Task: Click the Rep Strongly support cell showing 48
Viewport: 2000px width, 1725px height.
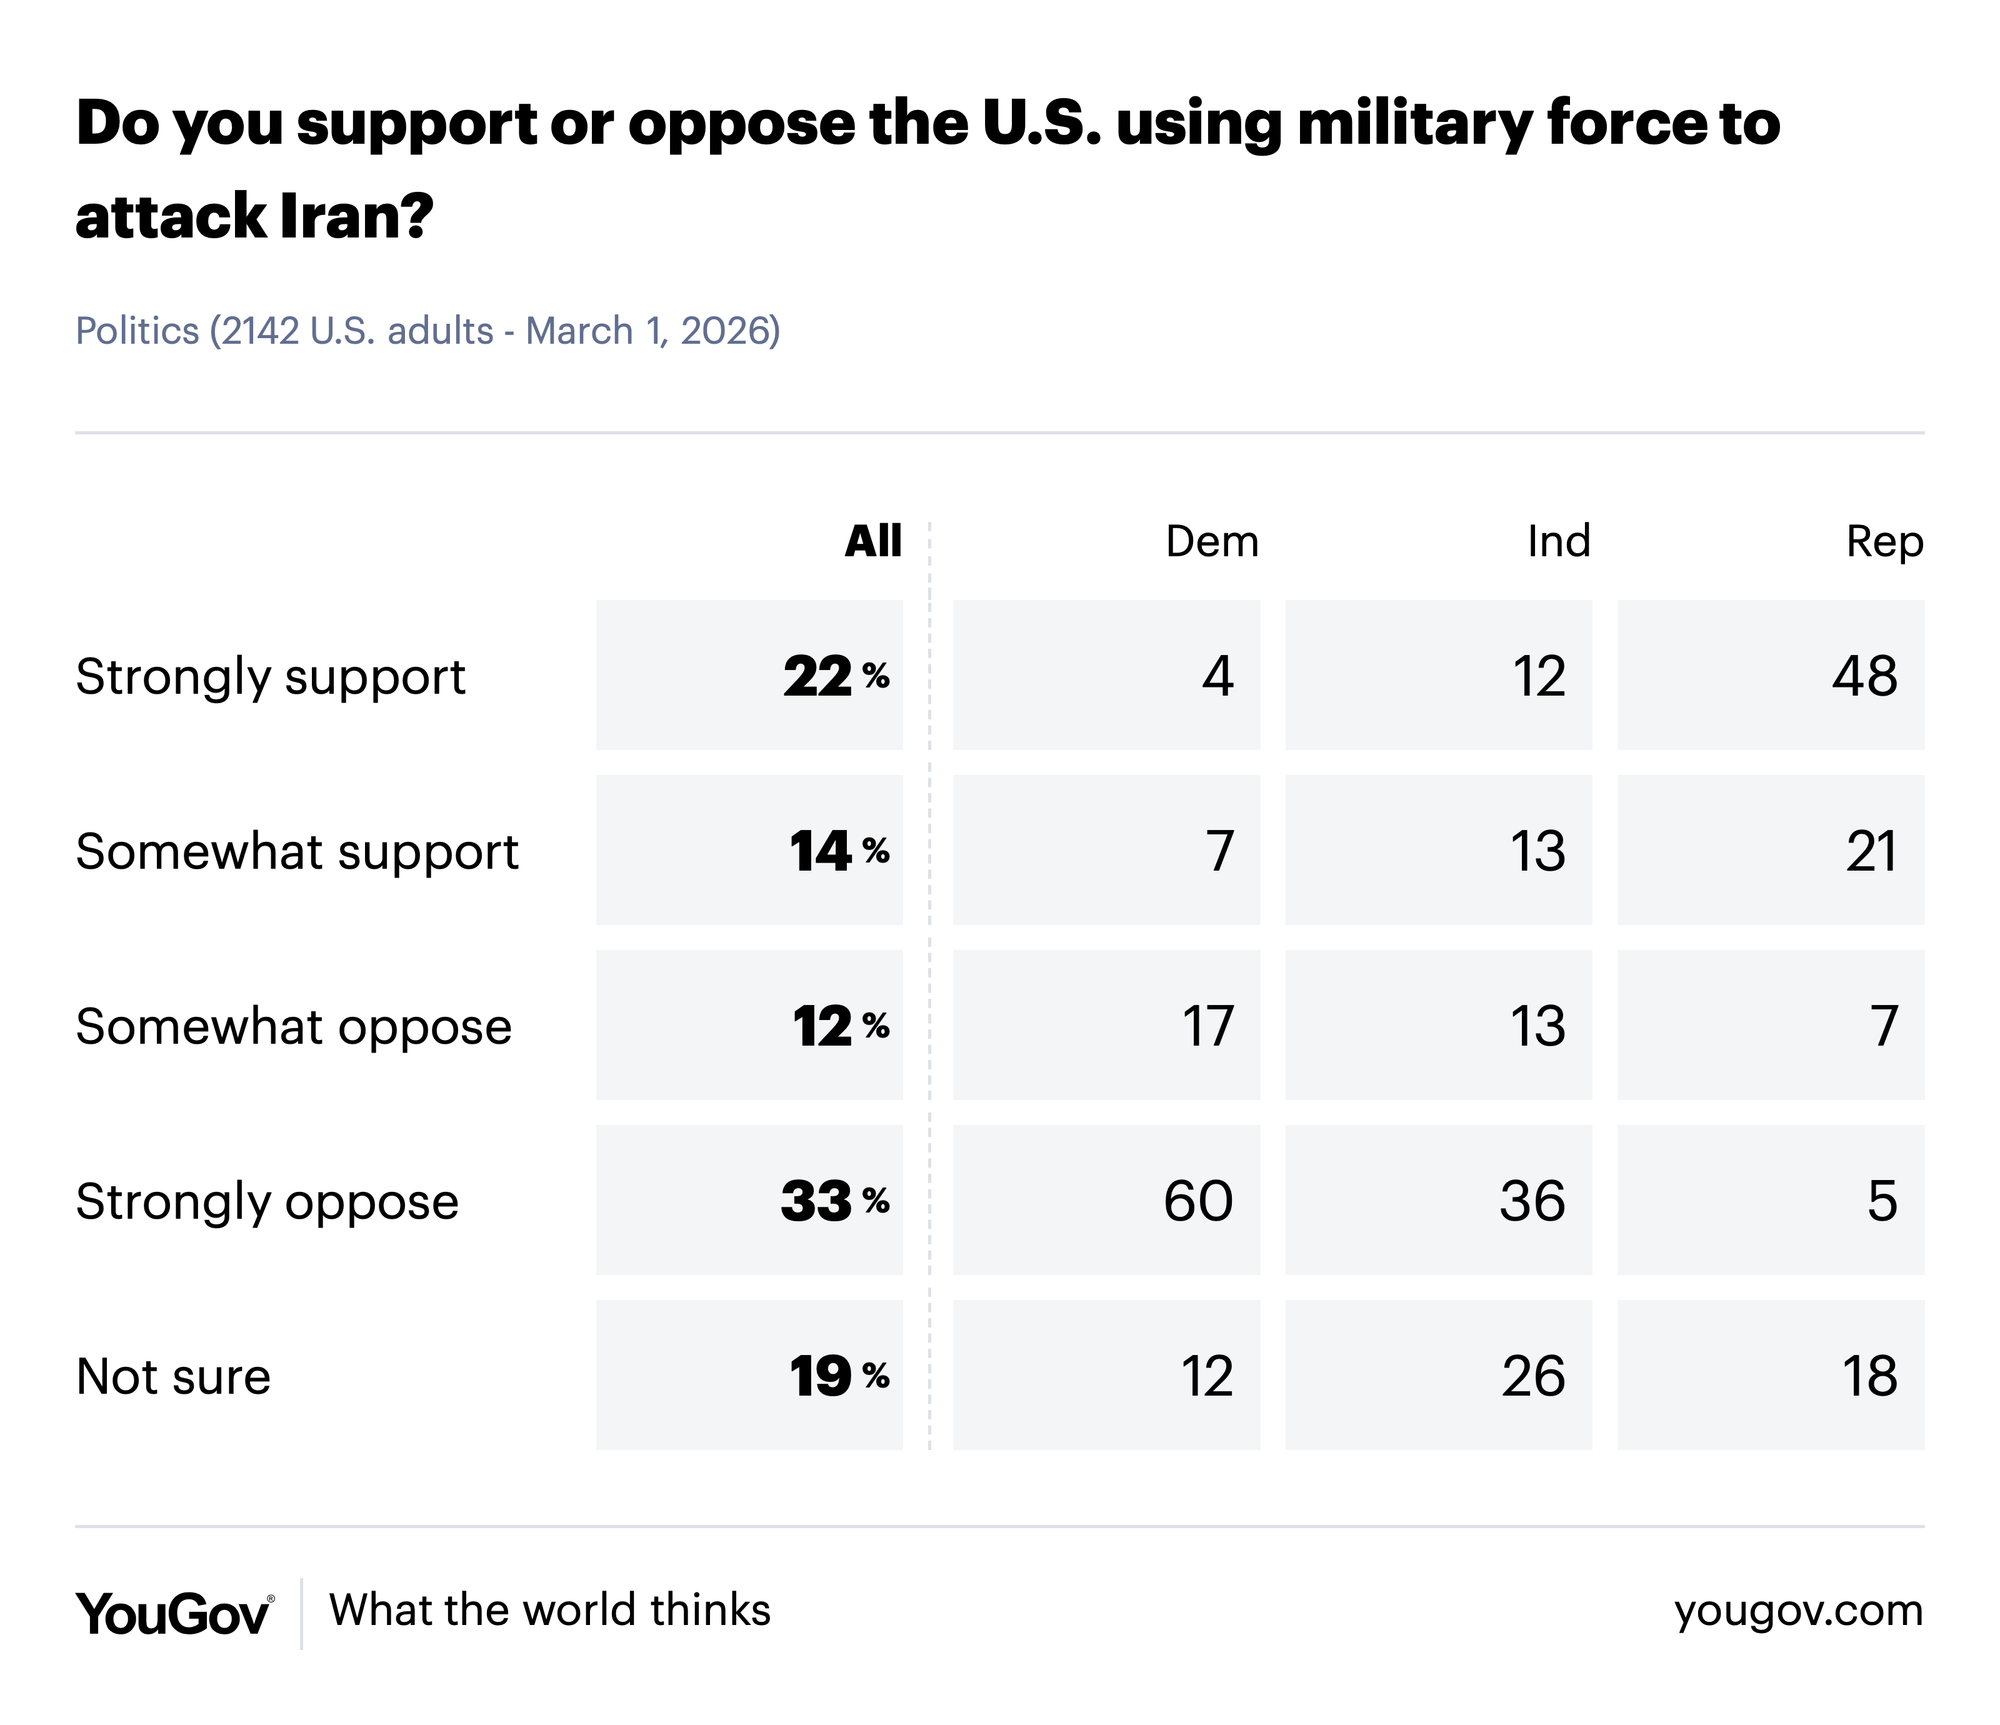Action: pyautogui.click(x=1770, y=676)
